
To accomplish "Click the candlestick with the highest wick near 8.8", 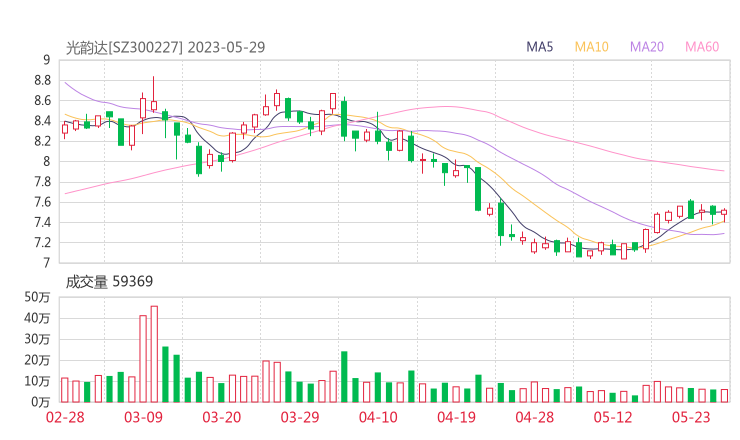I will (x=154, y=94).
